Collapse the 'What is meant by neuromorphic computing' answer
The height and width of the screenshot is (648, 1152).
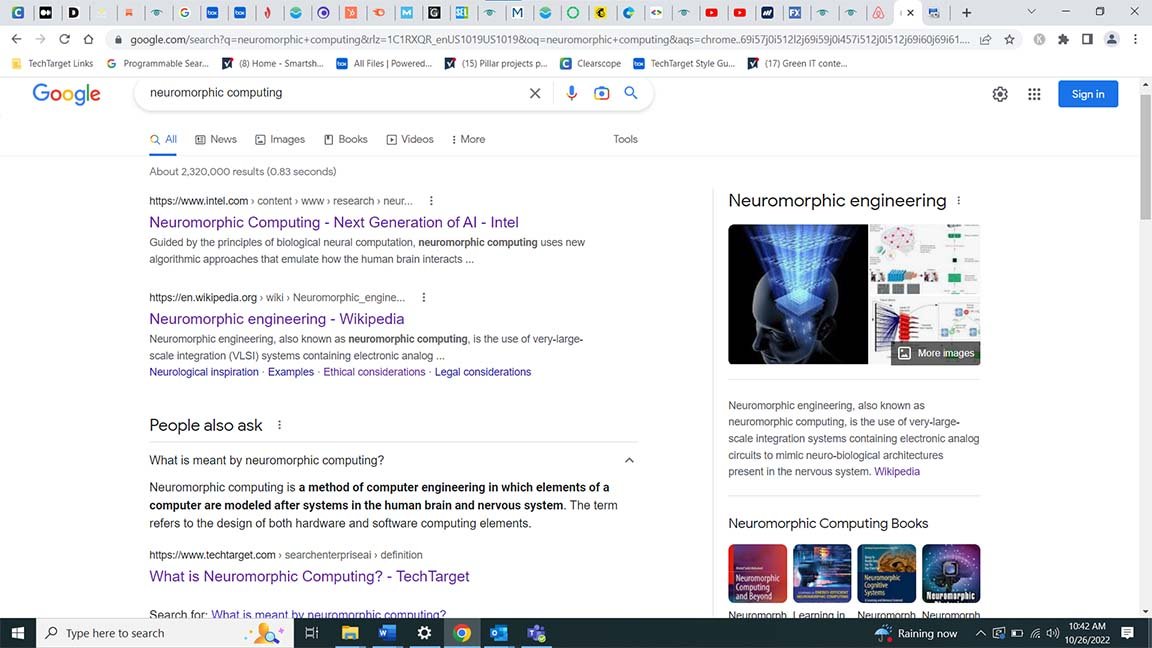pos(629,460)
